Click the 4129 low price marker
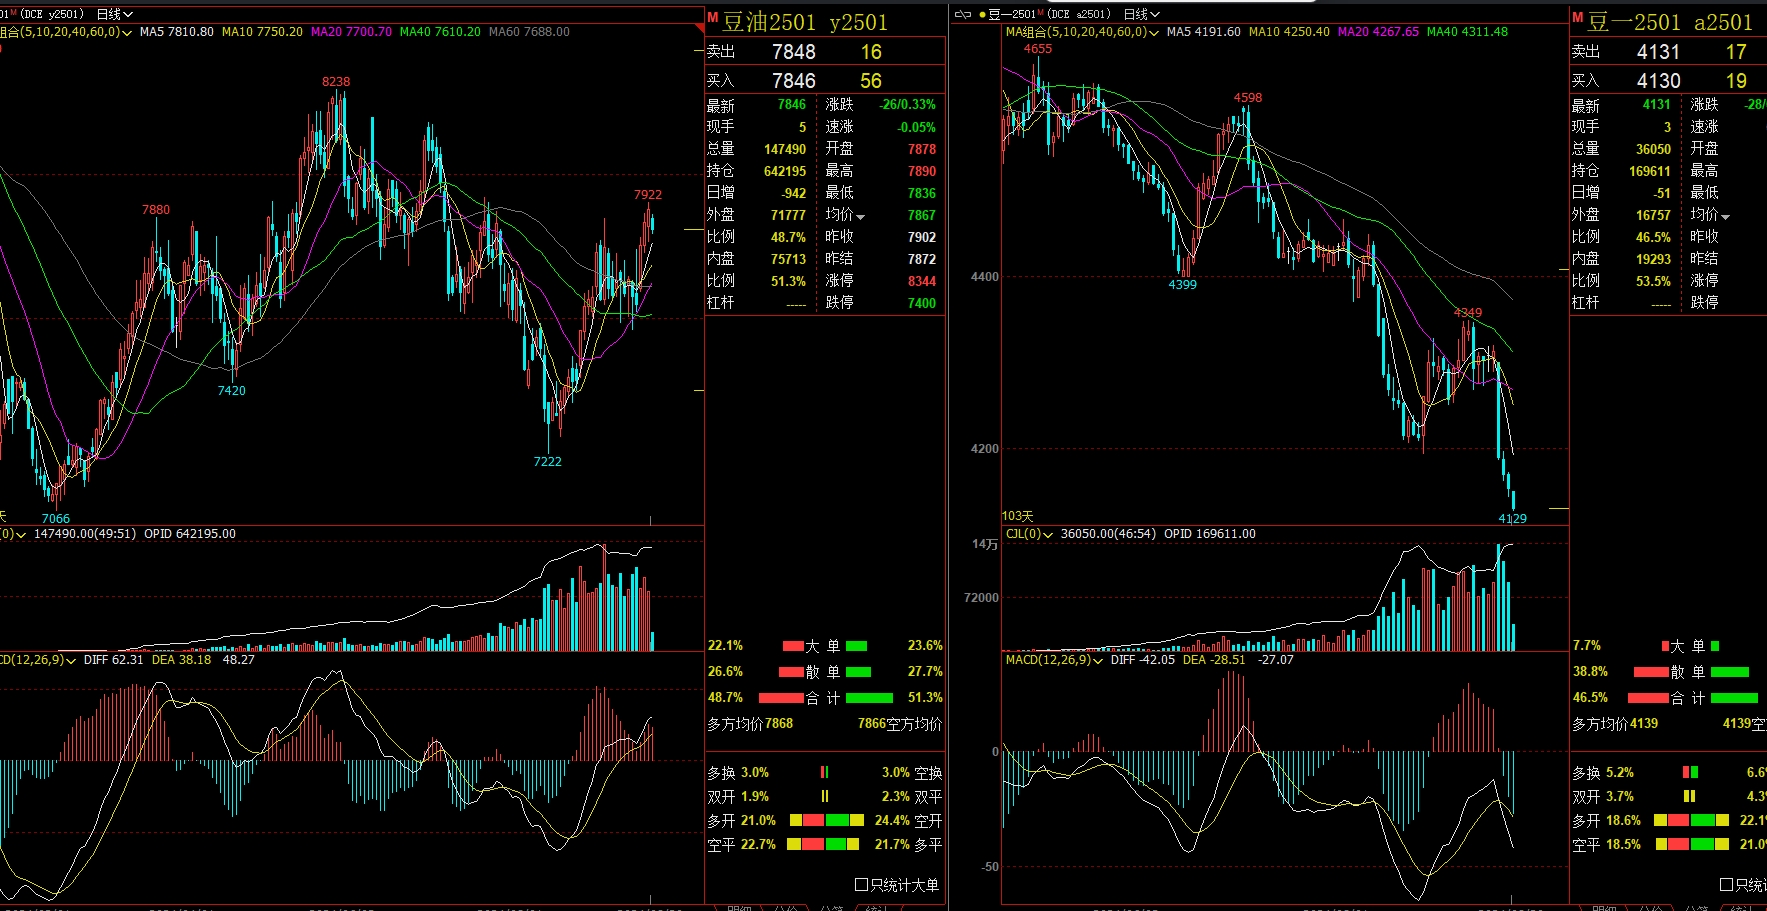Viewport: 1767px width, 911px height. (x=1512, y=518)
